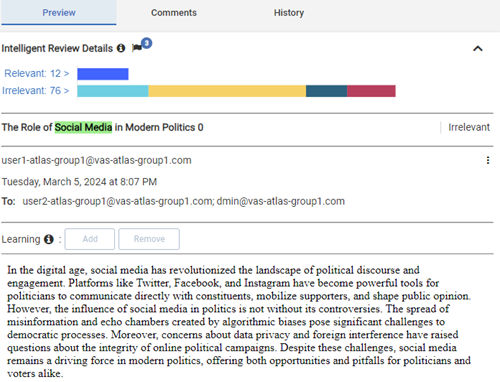Click the email body paragraph text

[x=239, y=322]
